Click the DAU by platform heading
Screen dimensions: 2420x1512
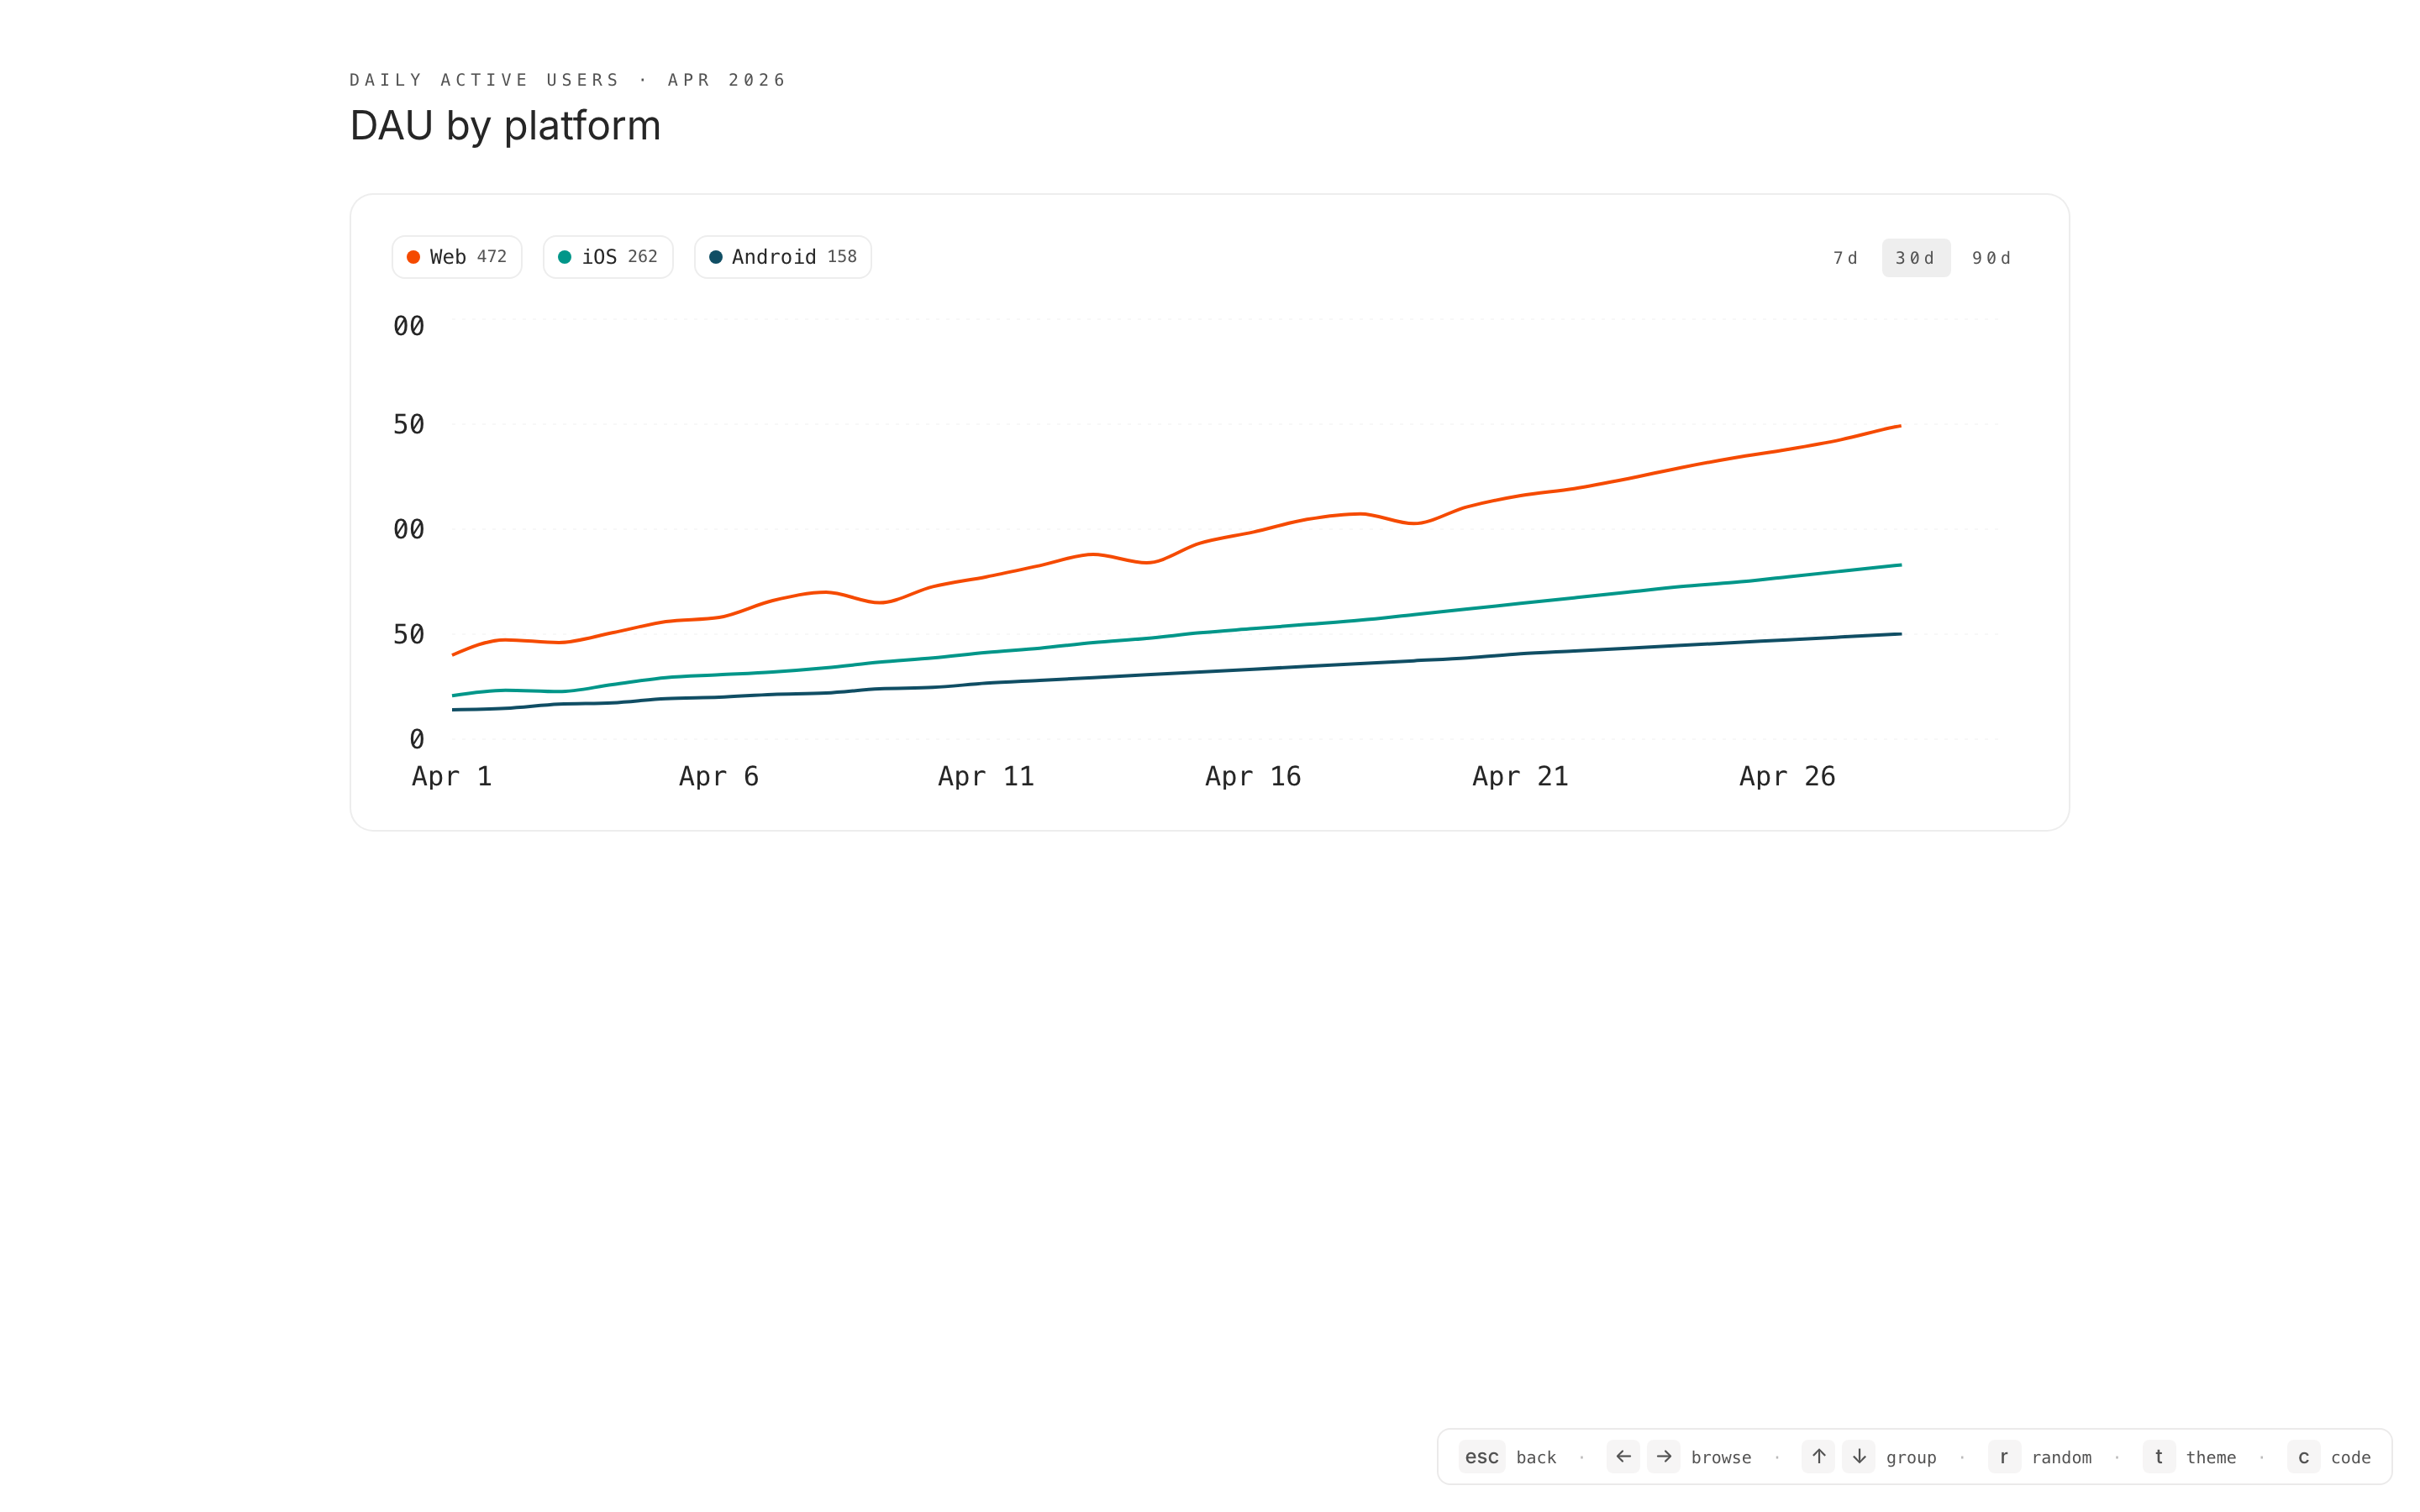[x=505, y=126]
